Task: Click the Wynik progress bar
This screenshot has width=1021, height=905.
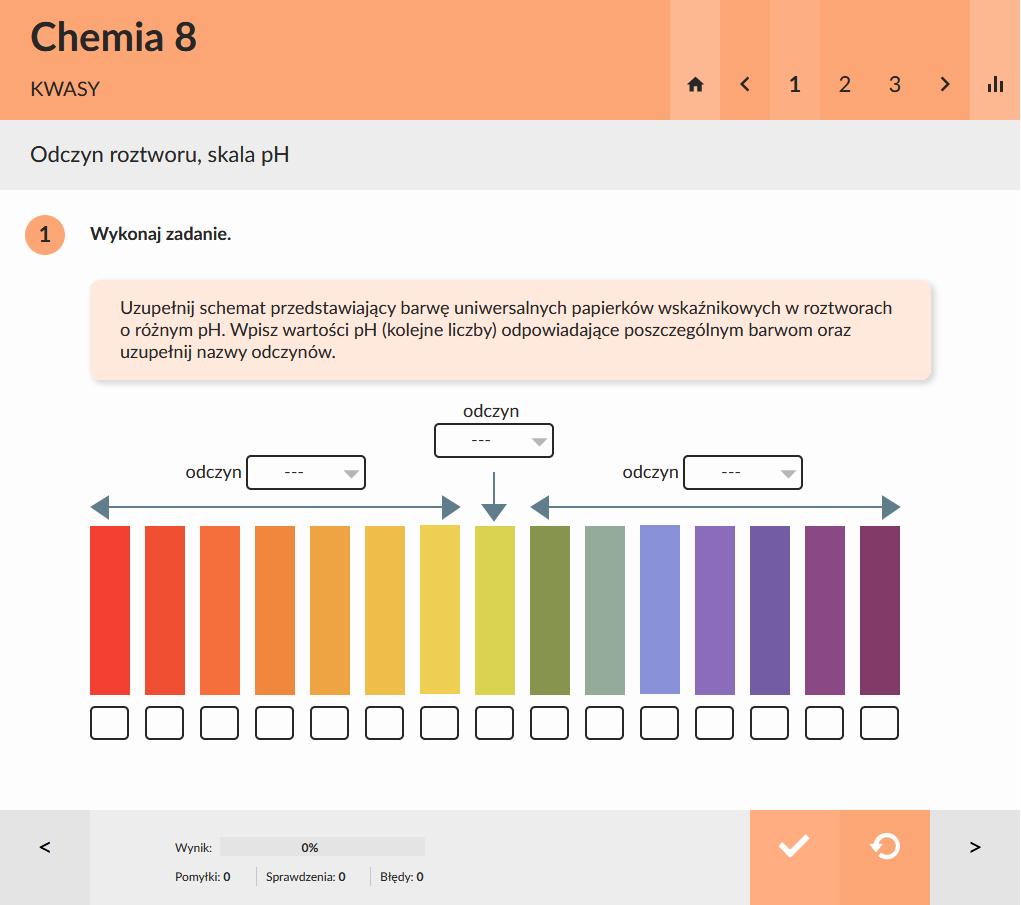Action: point(322,847)
